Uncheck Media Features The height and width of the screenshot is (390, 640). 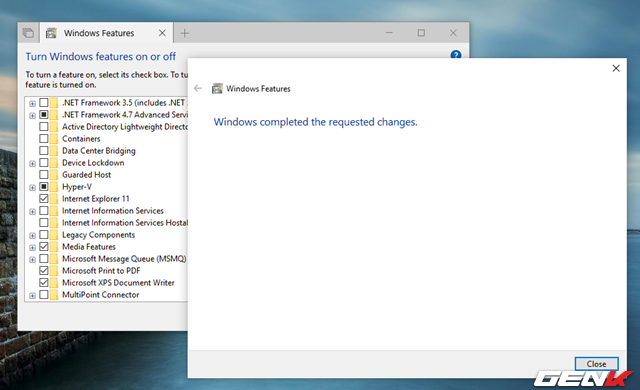click(44, 246)
